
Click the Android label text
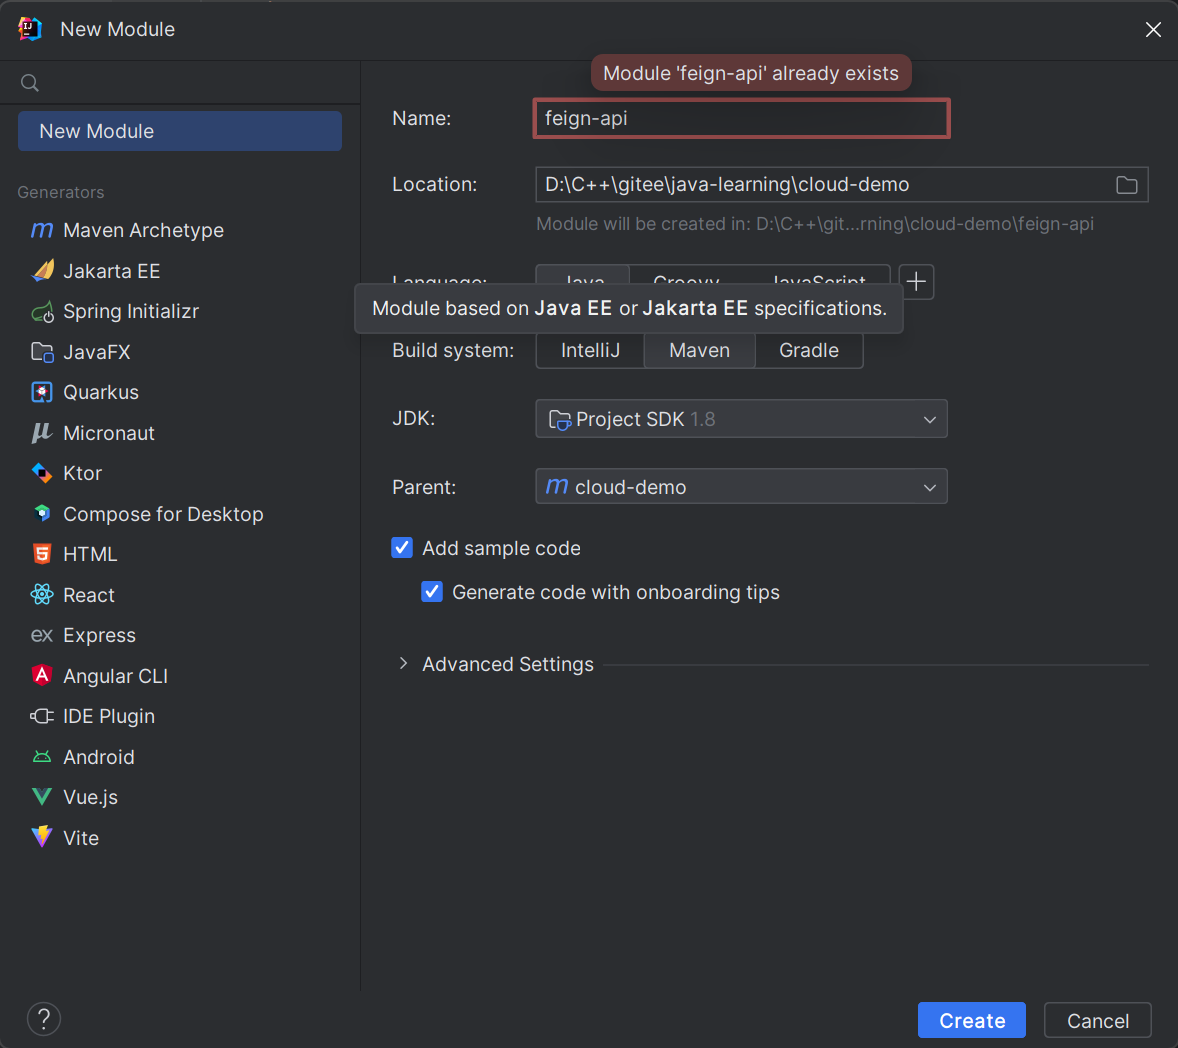(98, 757)
